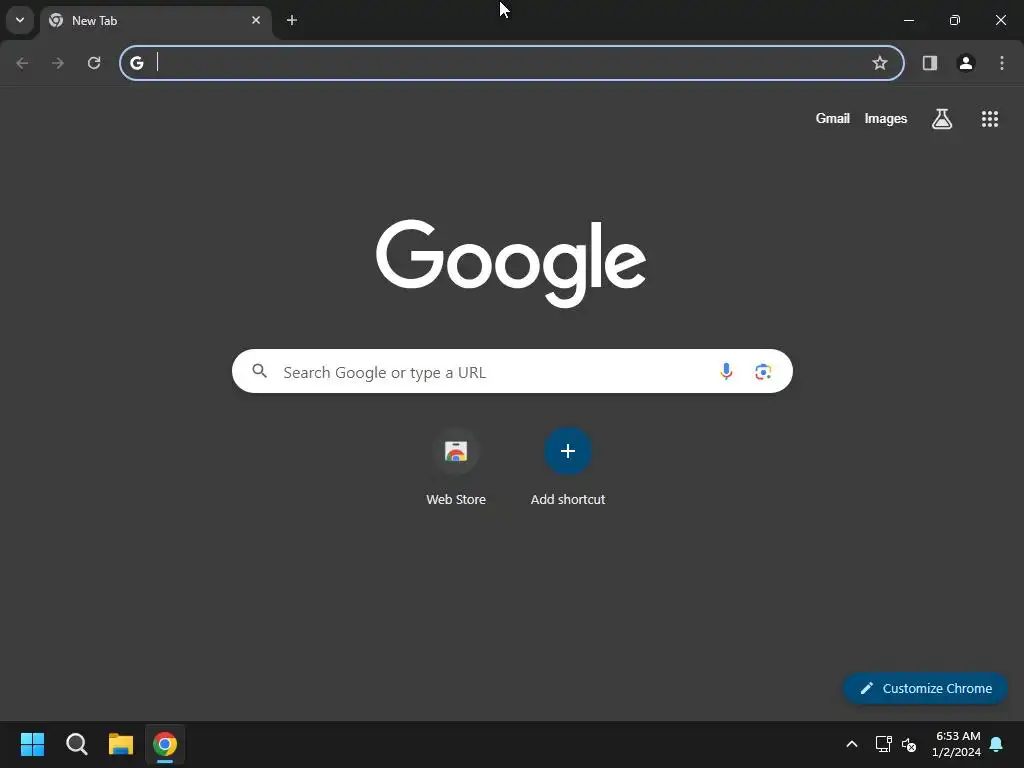Open the clock showing 6:53 AM
The height and width of the screenshot is (768, 1024).
pyautogui.click(x=957, y=744)
